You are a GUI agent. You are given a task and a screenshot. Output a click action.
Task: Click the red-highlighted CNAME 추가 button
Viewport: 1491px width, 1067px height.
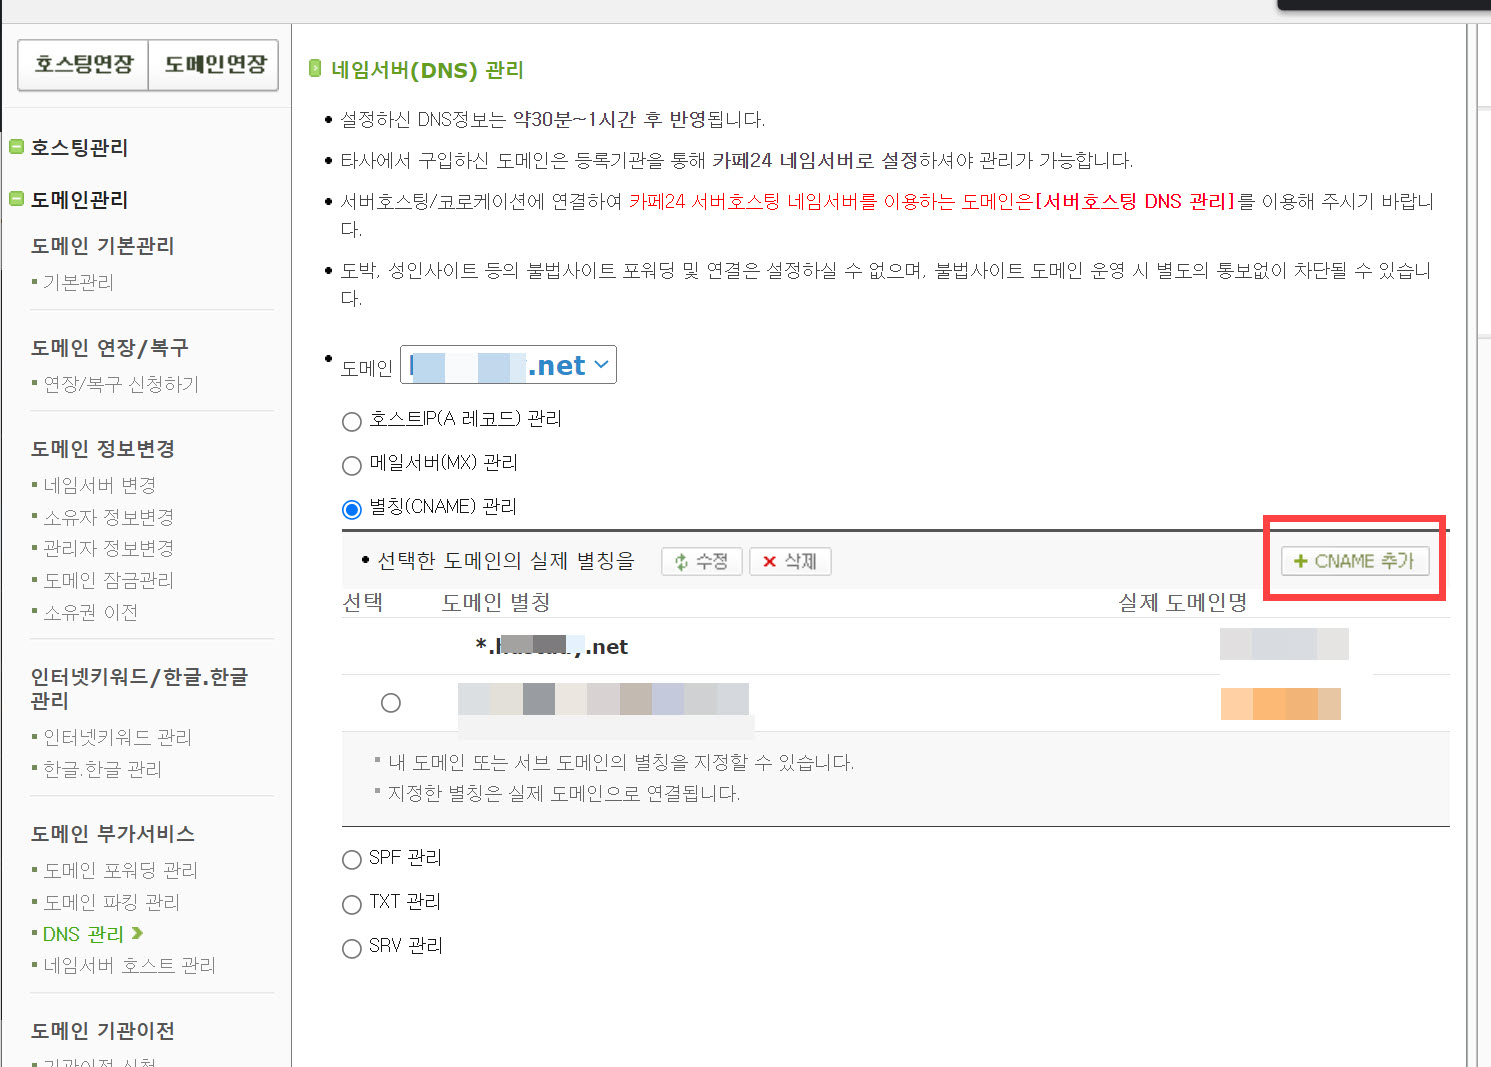coord(1354,561)
